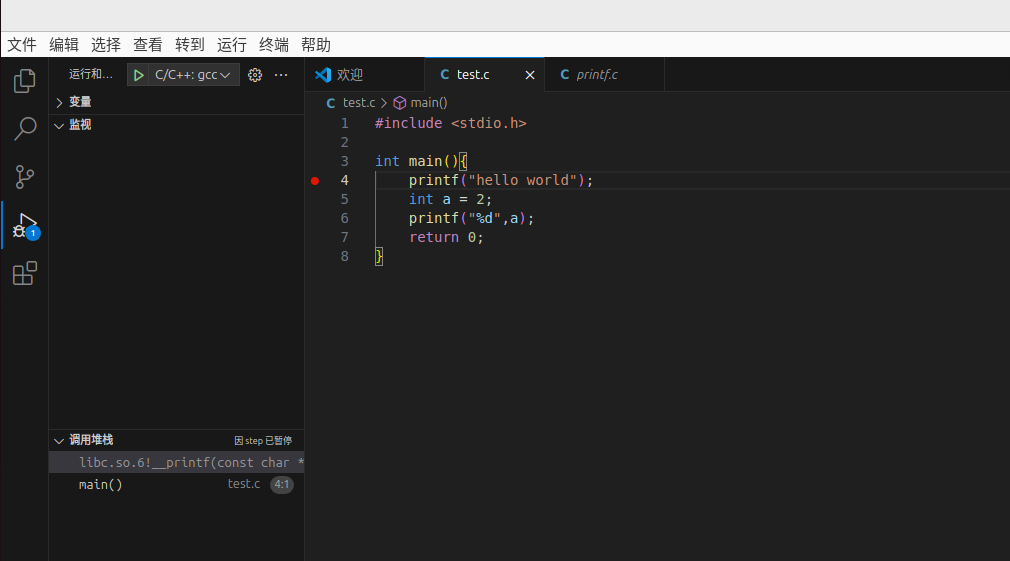Open the Search view icon

tap(25, 129)
